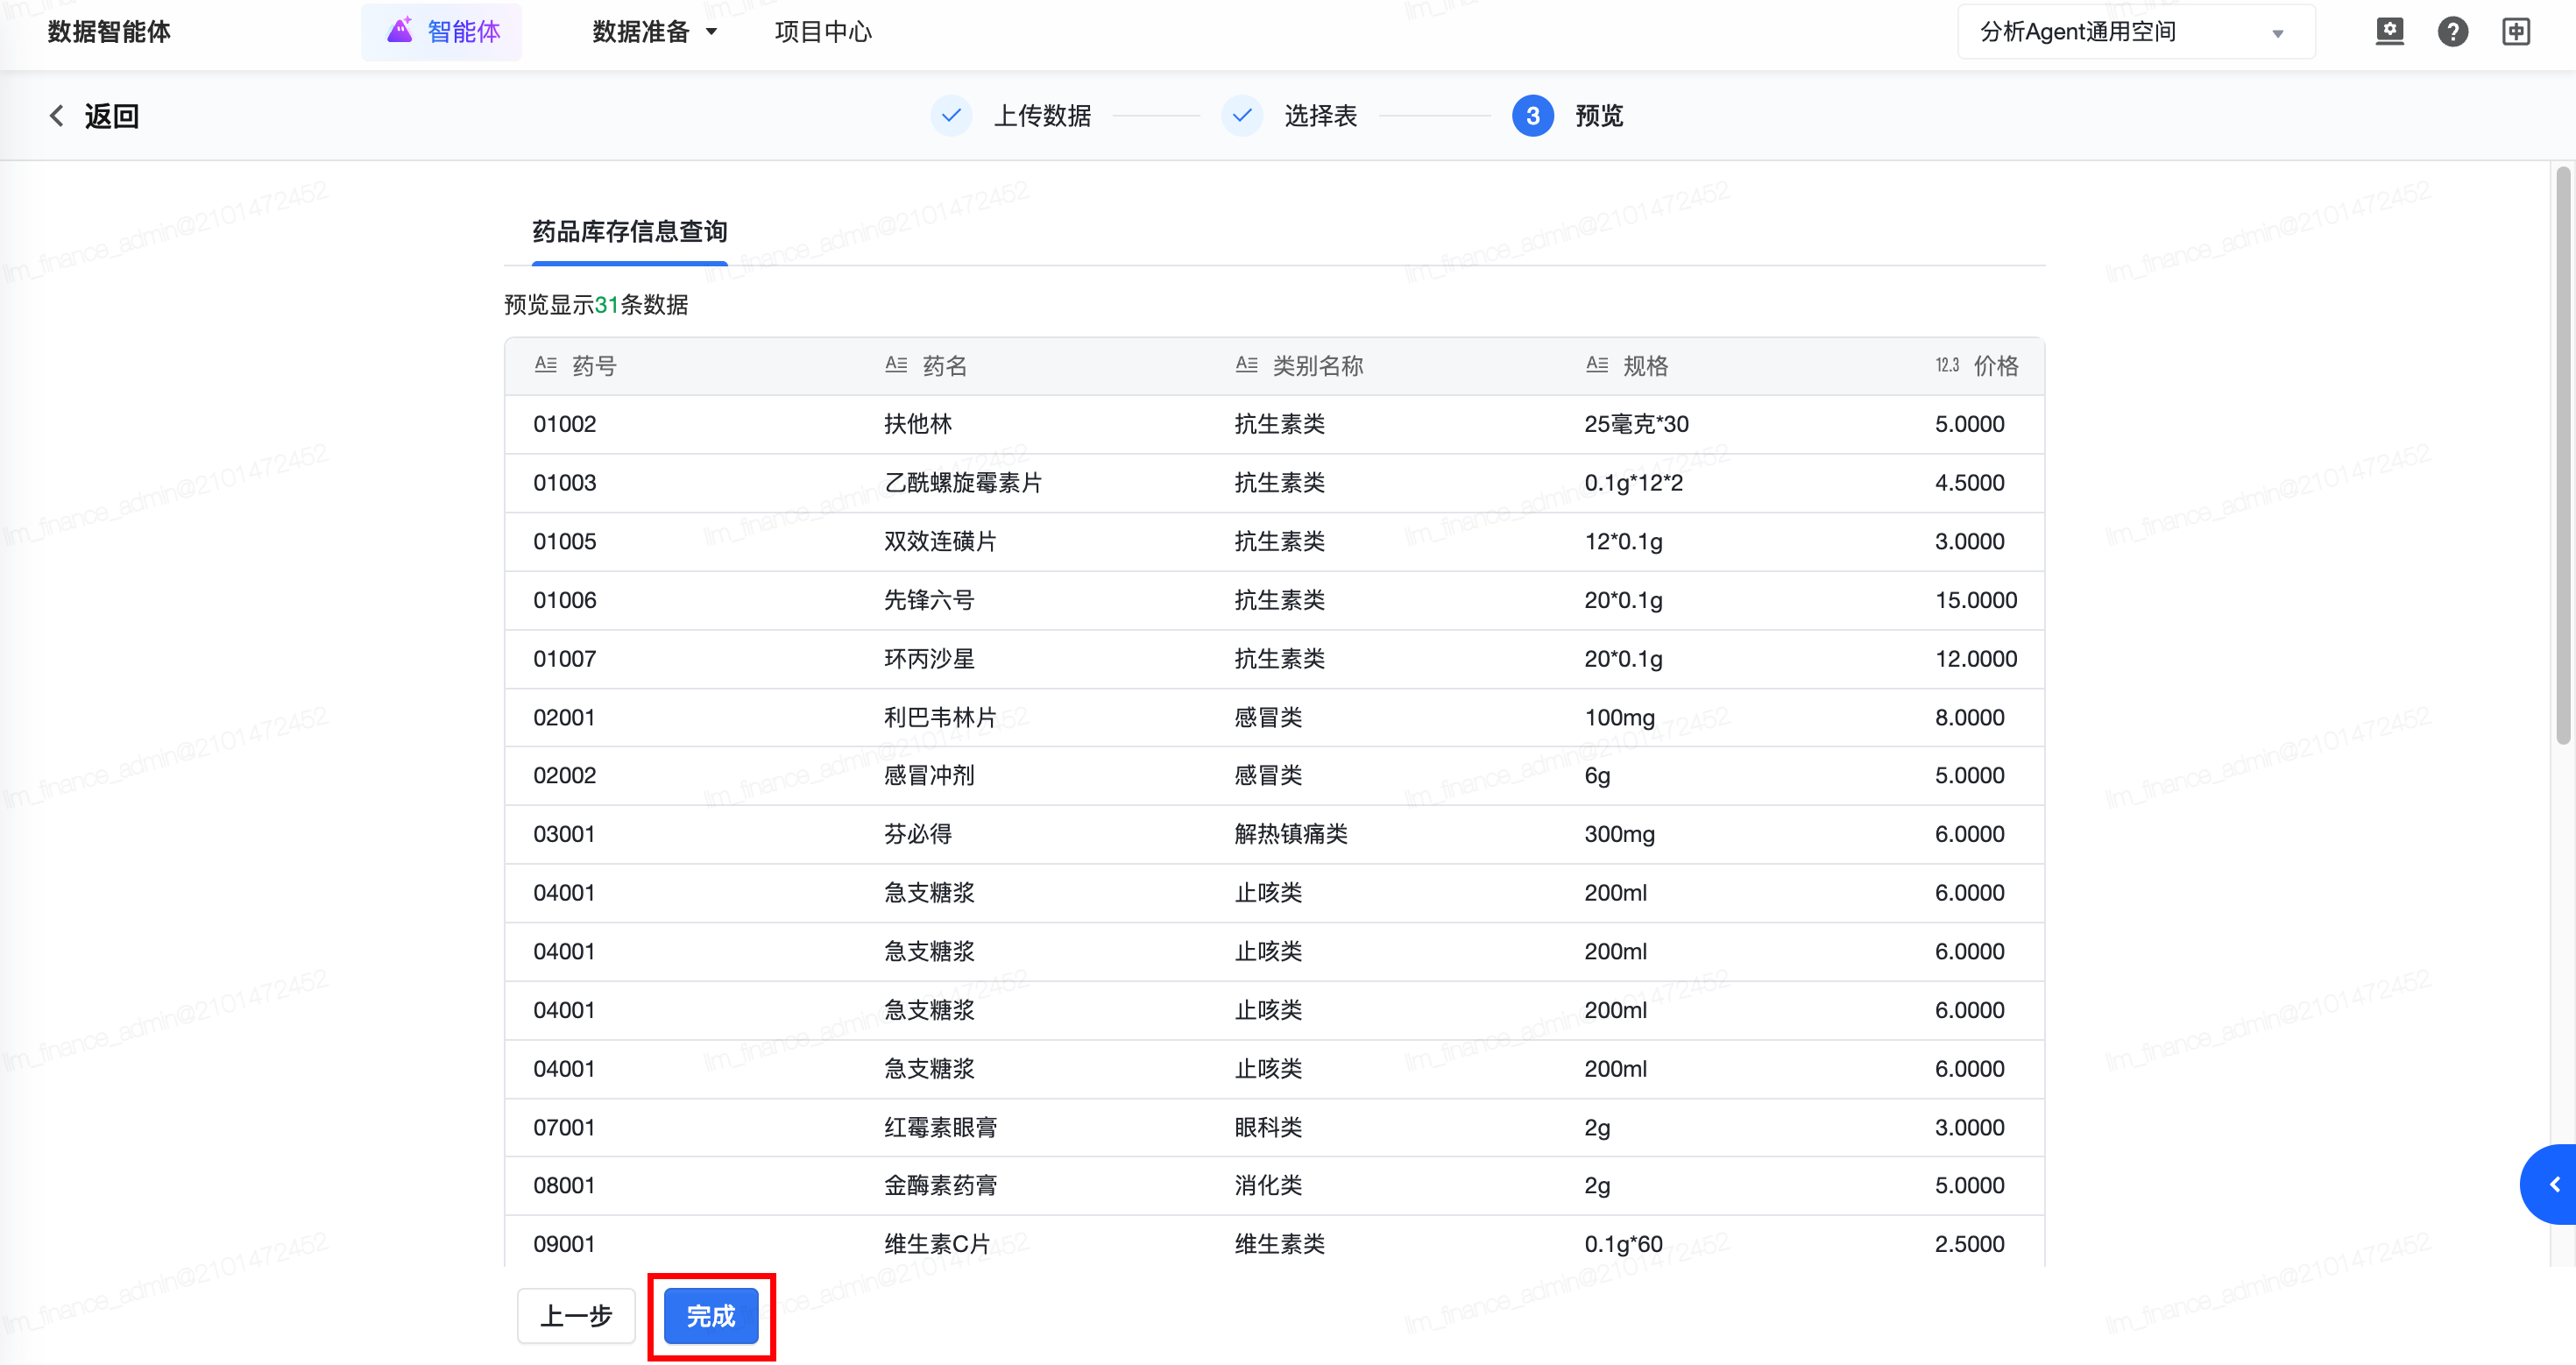Go back using the 返回 arrow

pyautogui.click(x=57, y=116)
